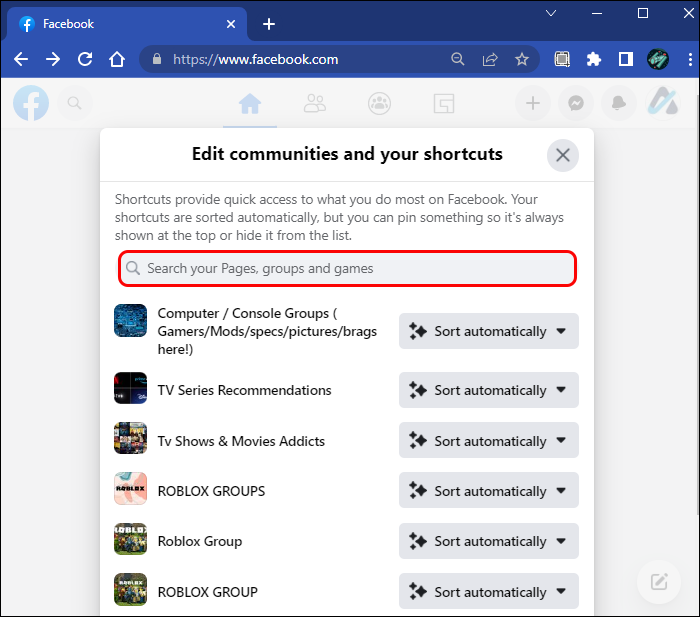Reload the page
The width and height of the screenshot is (700, 617).
tap(85, 59)
